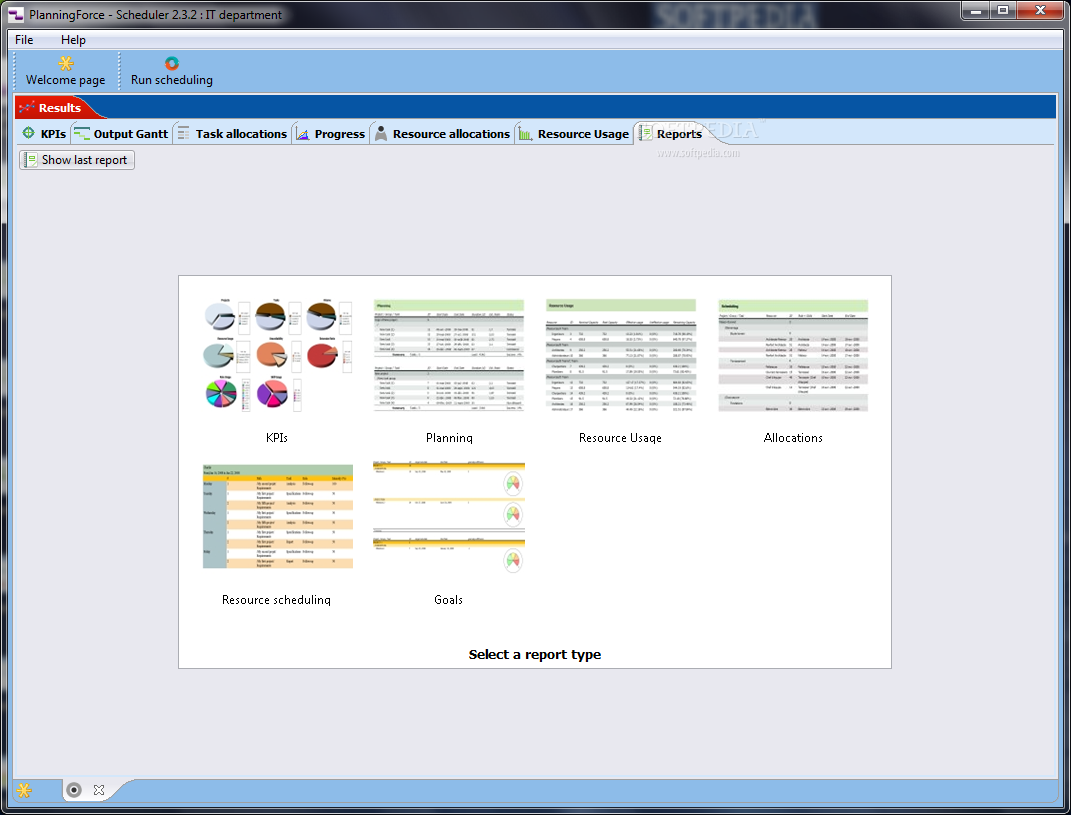1071x815 pixels.
Task: Minimize the PlanningForce window
Action: (x=975, y=10)
